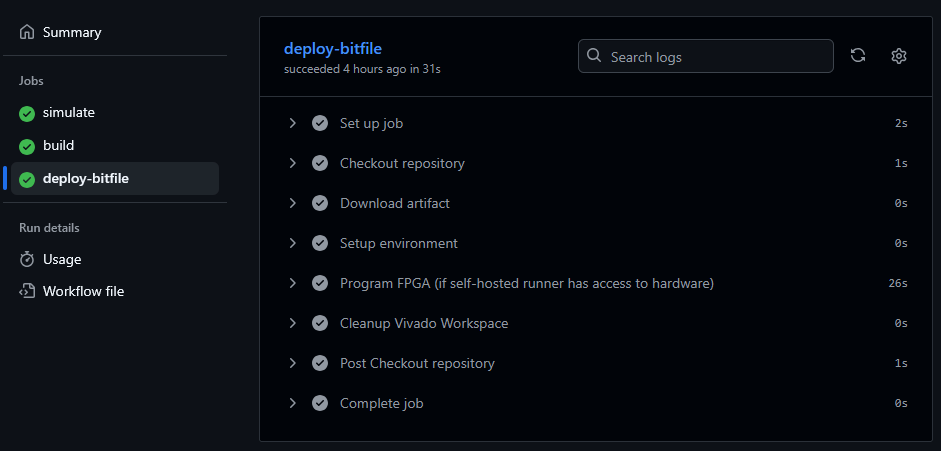Click the Workflow file icon

point(27,291)
